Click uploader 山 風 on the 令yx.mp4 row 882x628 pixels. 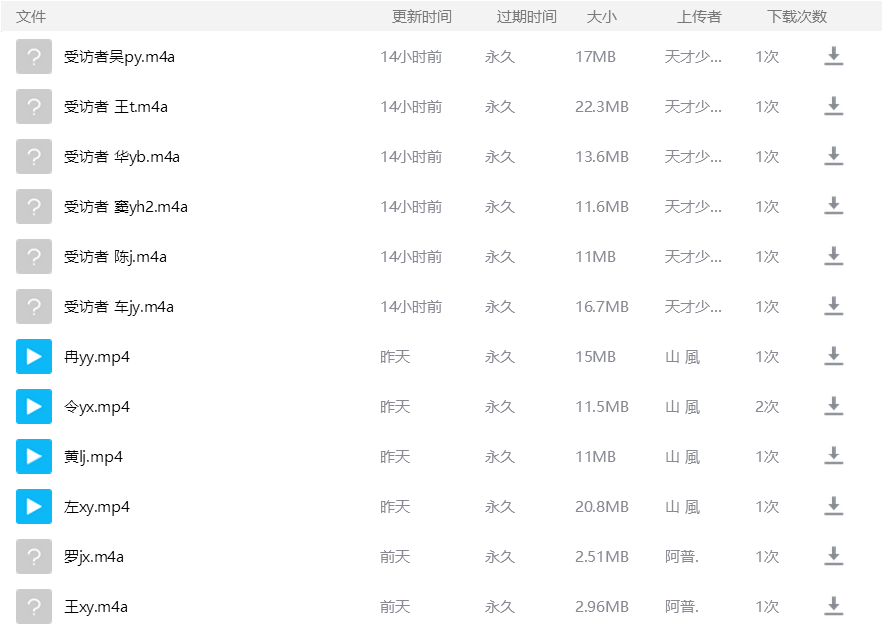682,407
